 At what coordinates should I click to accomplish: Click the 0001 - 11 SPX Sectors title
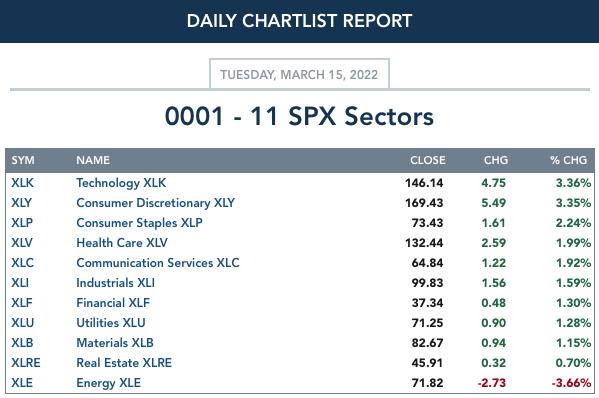tap(299, 116)
